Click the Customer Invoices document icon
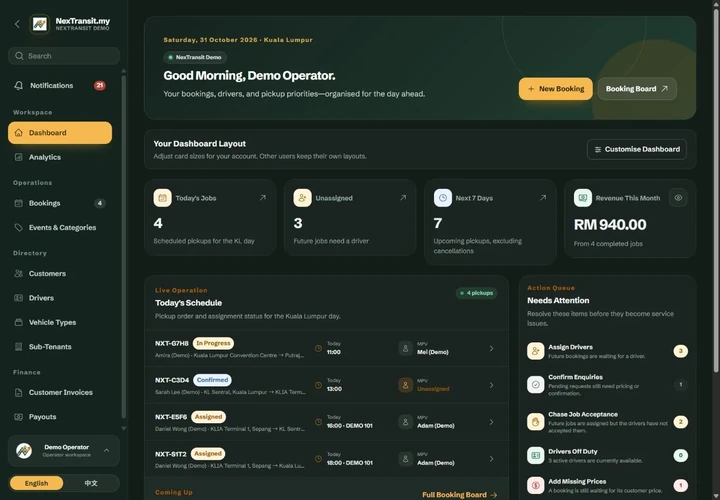720x500 pixels. (x=18, y=392)
